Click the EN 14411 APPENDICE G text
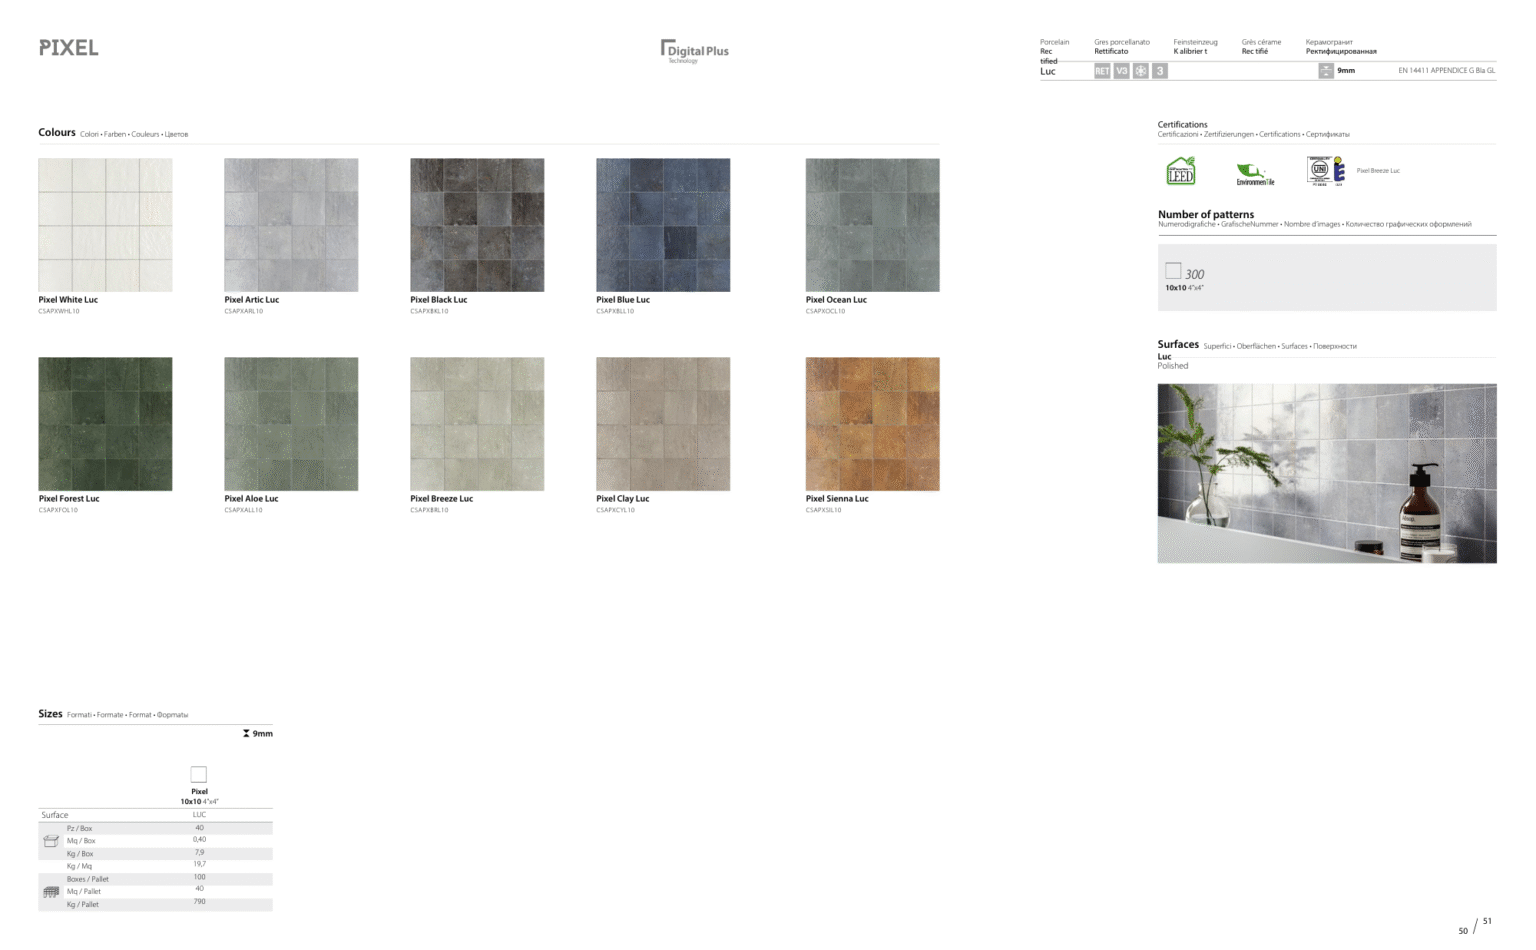The height and width of the screenshot is (950, 1536). pos(1447,70)
